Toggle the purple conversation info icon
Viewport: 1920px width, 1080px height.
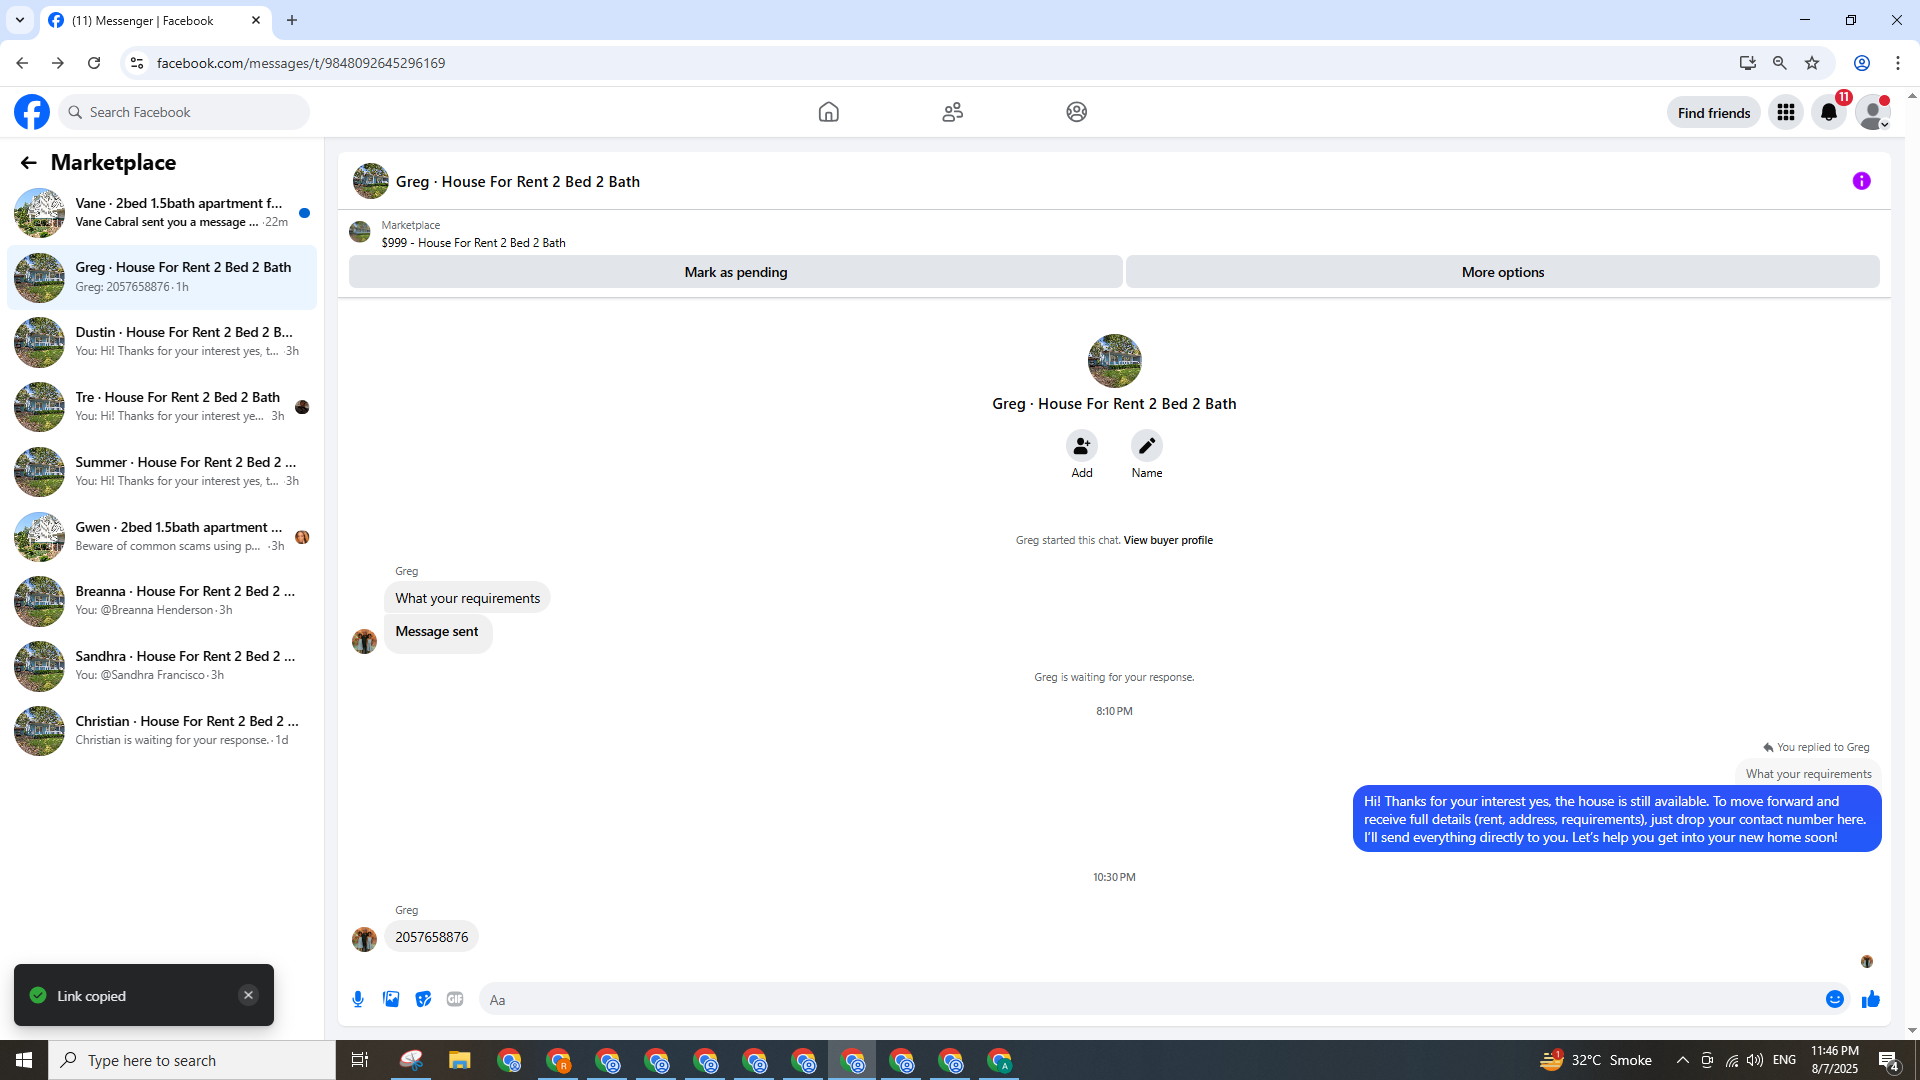pos(1861,181)
